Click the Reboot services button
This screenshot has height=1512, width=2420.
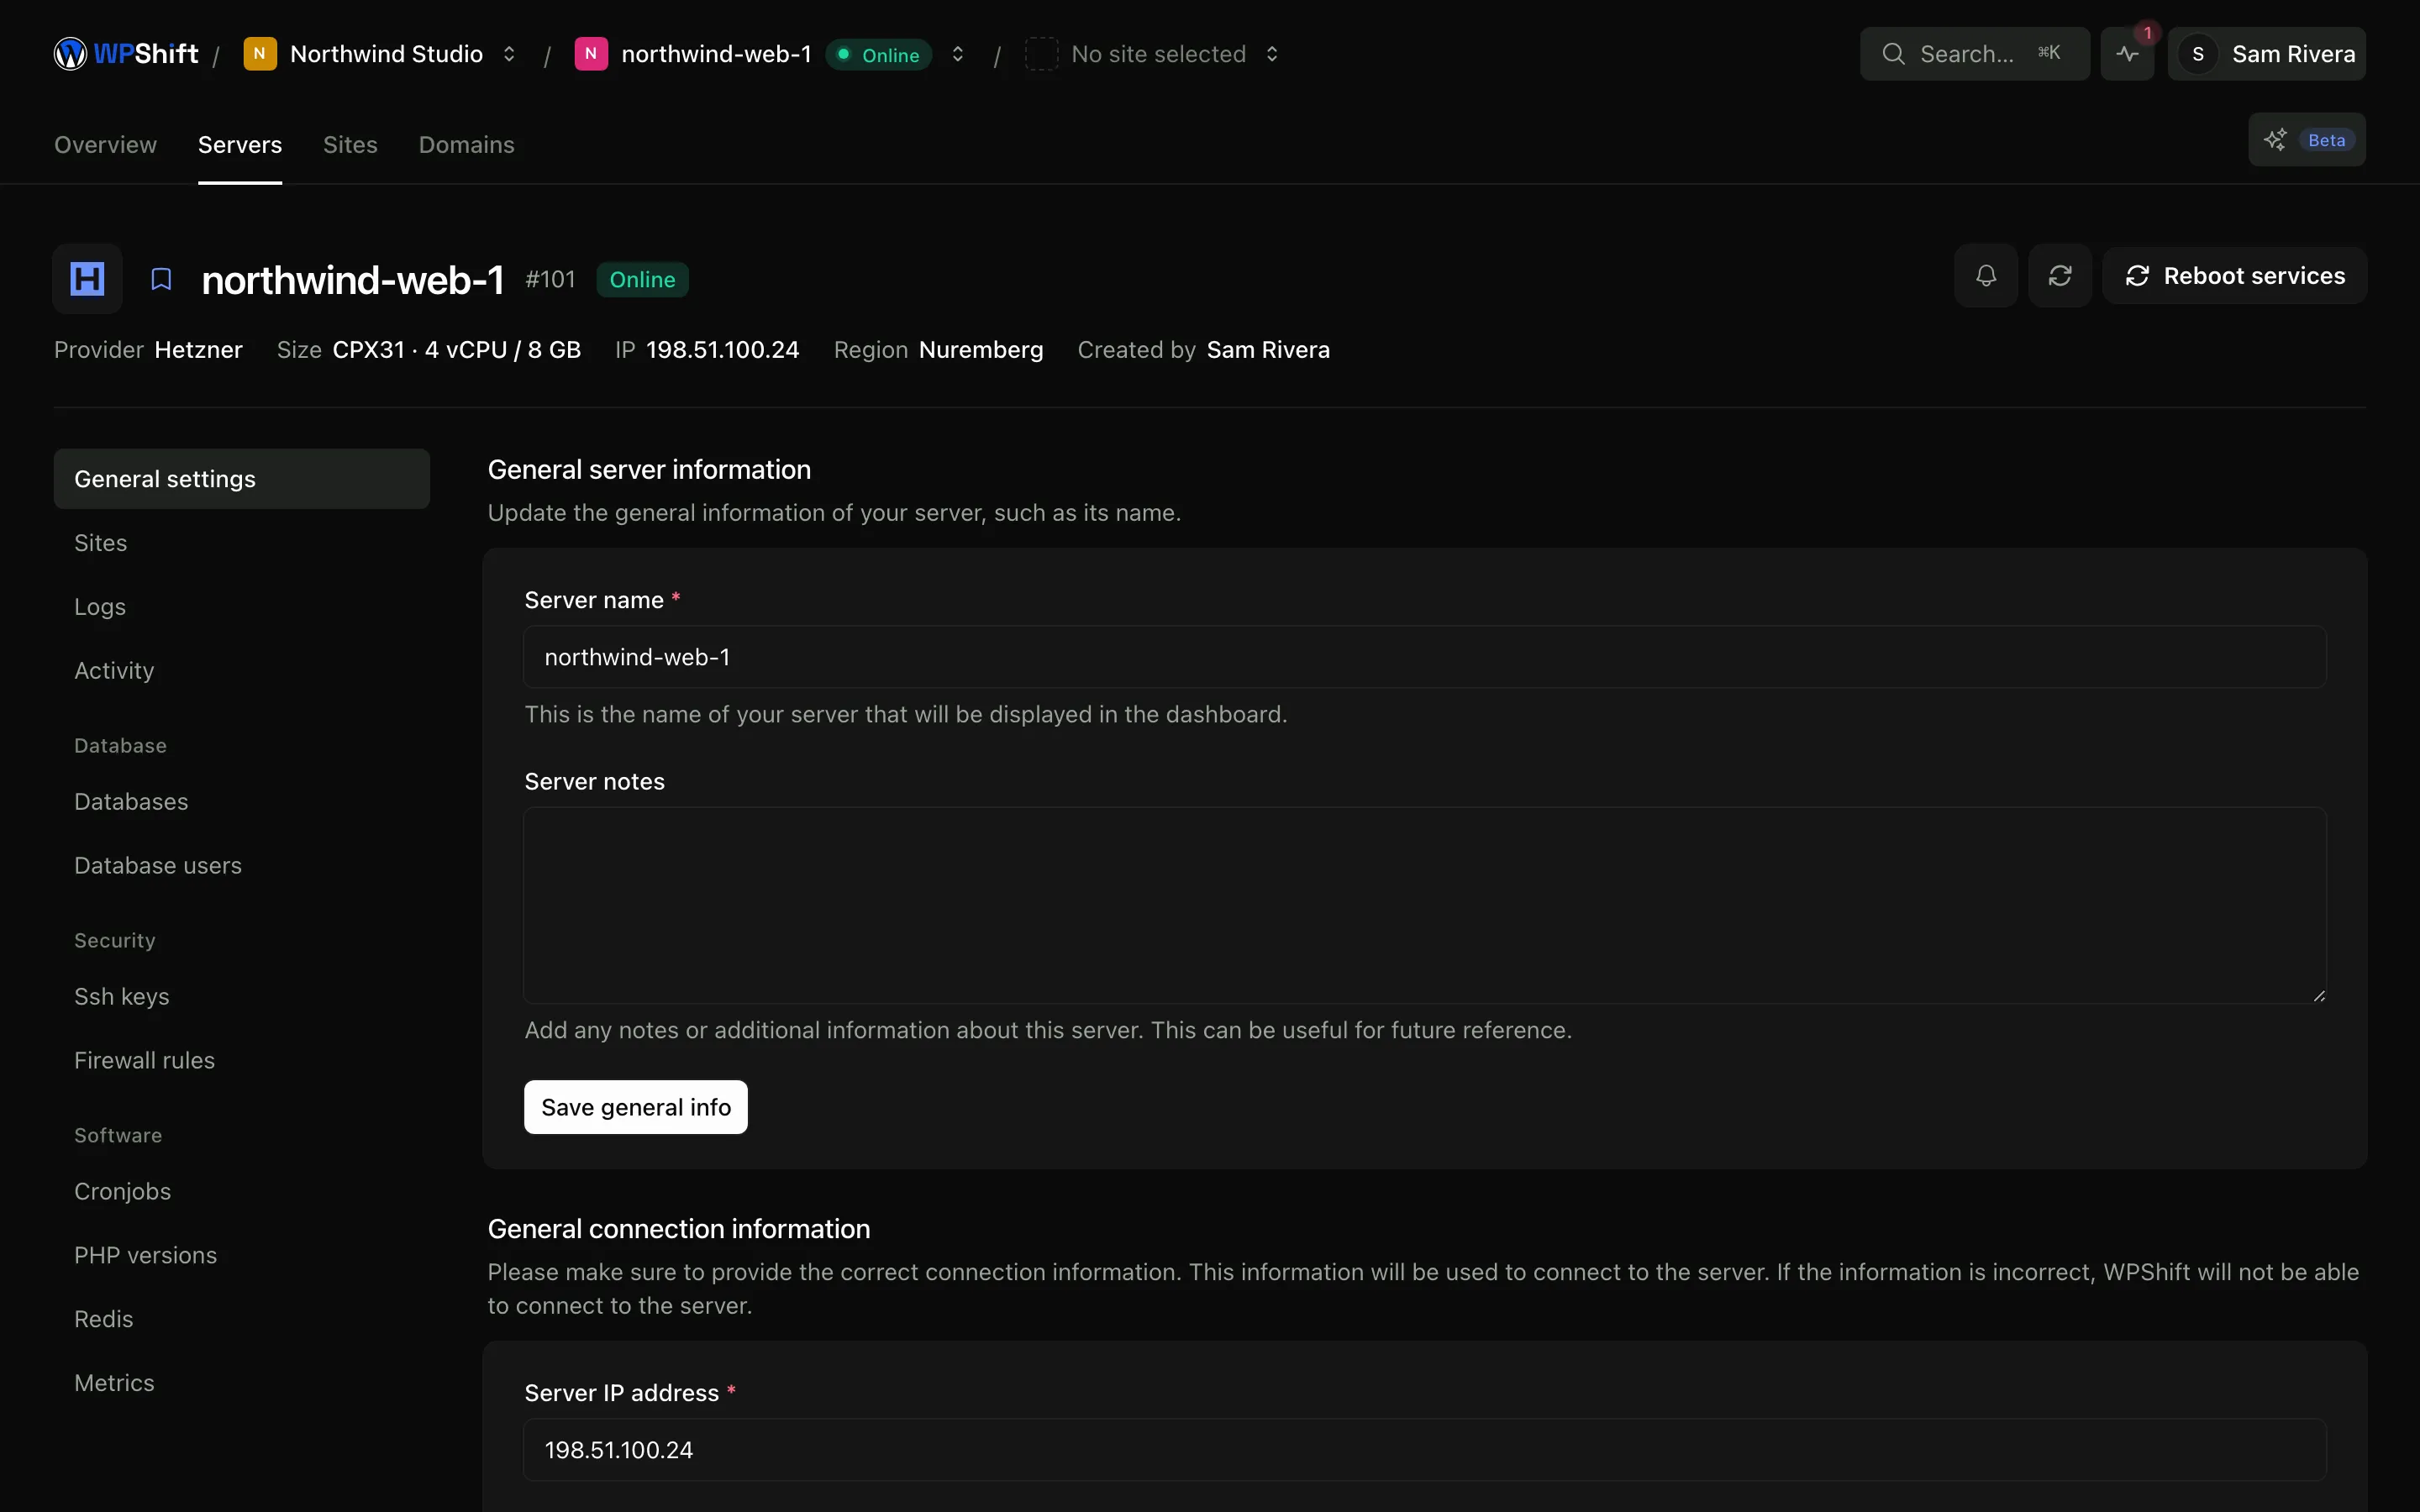tap(2234, 276)
